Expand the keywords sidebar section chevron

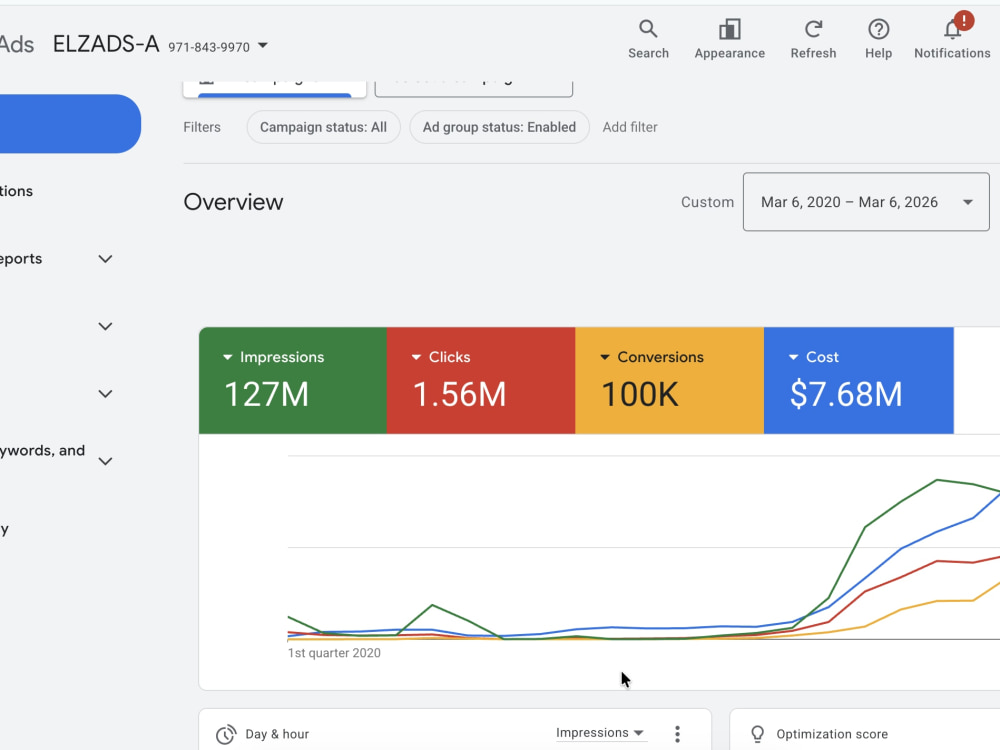tap(105, 460)
